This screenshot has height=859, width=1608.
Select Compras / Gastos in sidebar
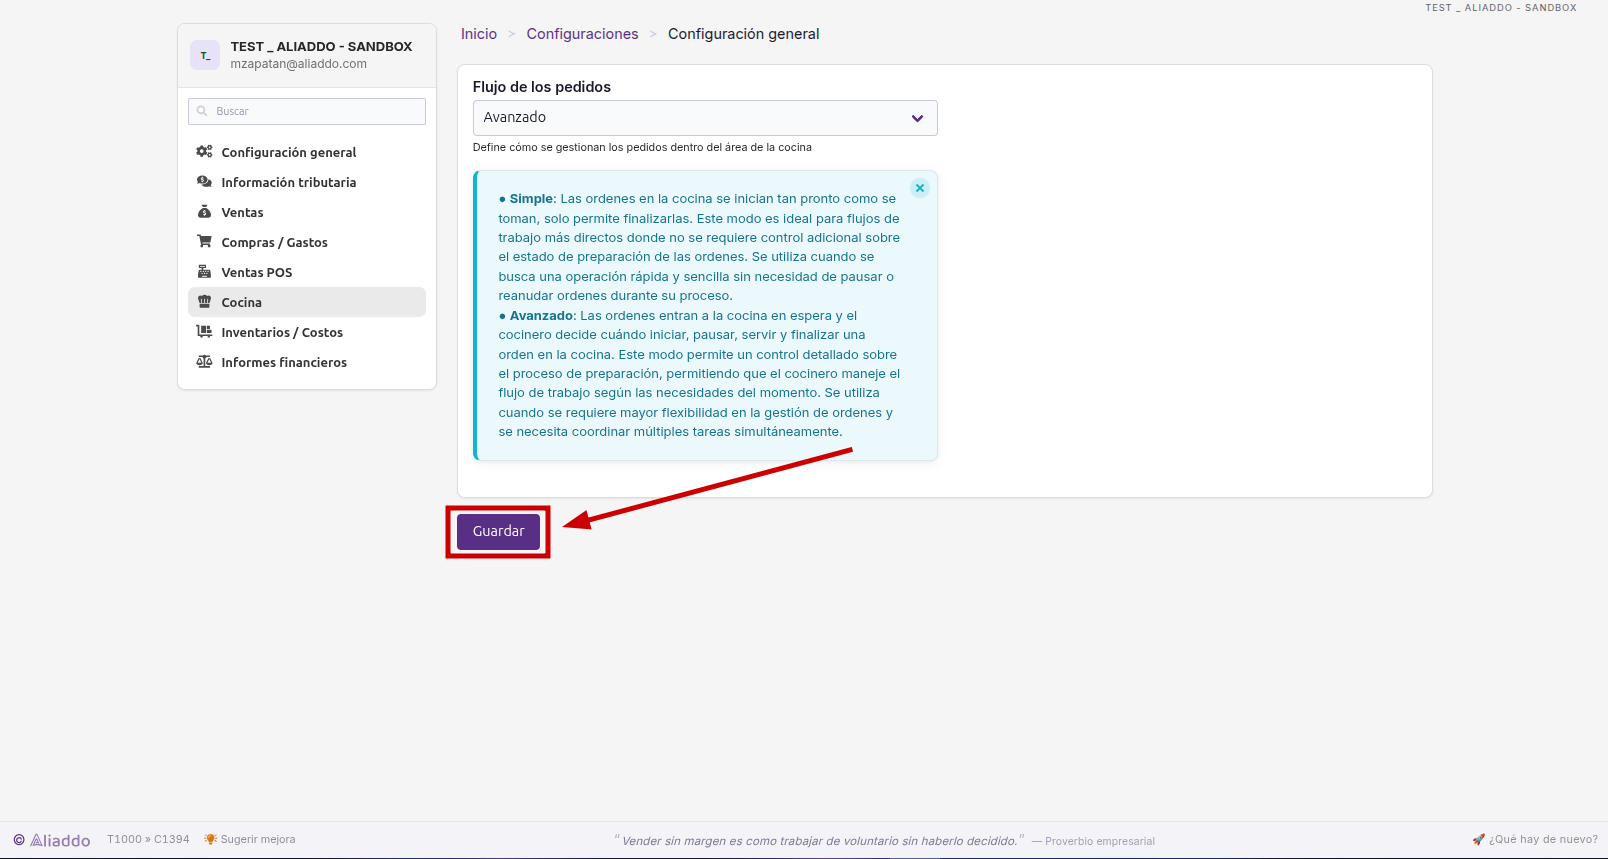[307, 242]
